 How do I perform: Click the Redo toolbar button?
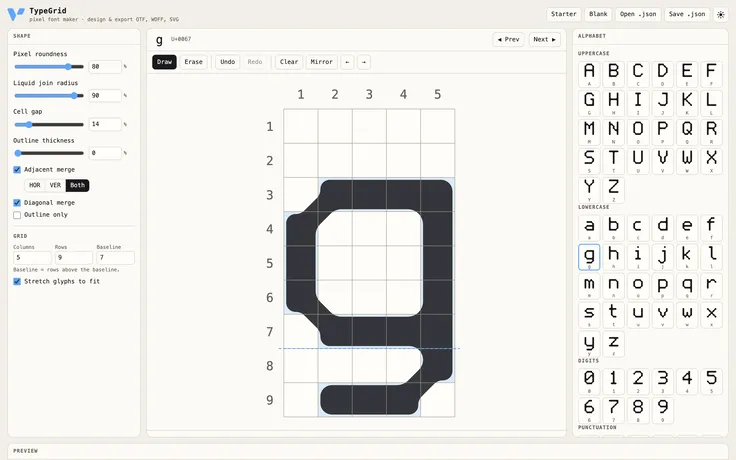click(x=255, y=62)
